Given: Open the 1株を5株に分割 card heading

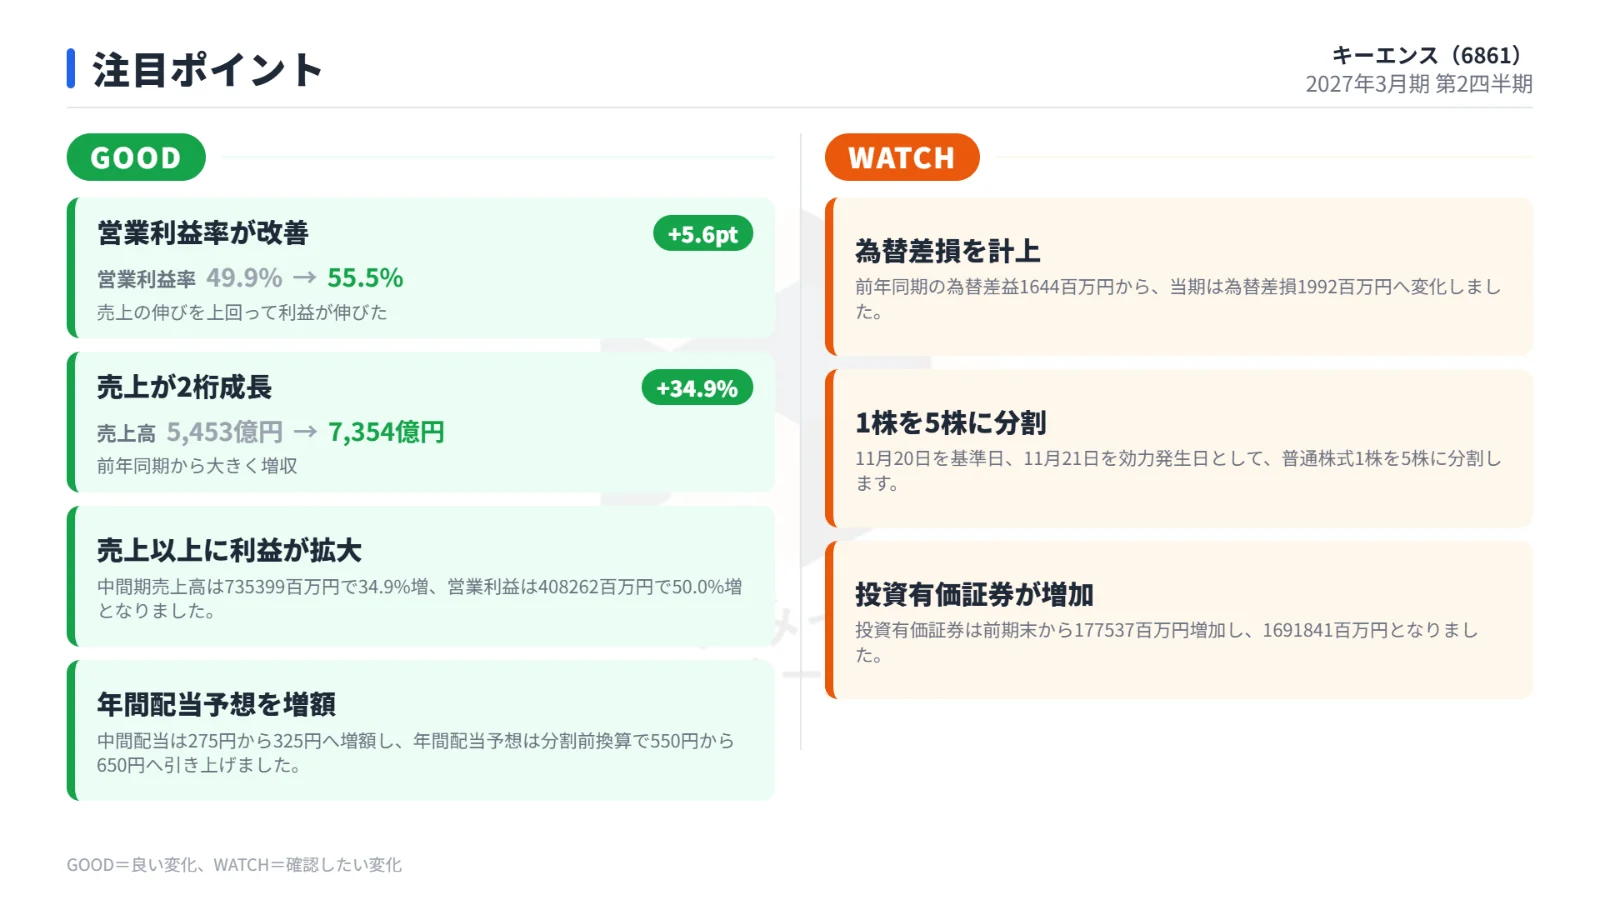Looking at the screenshot, I should [951, 423].
